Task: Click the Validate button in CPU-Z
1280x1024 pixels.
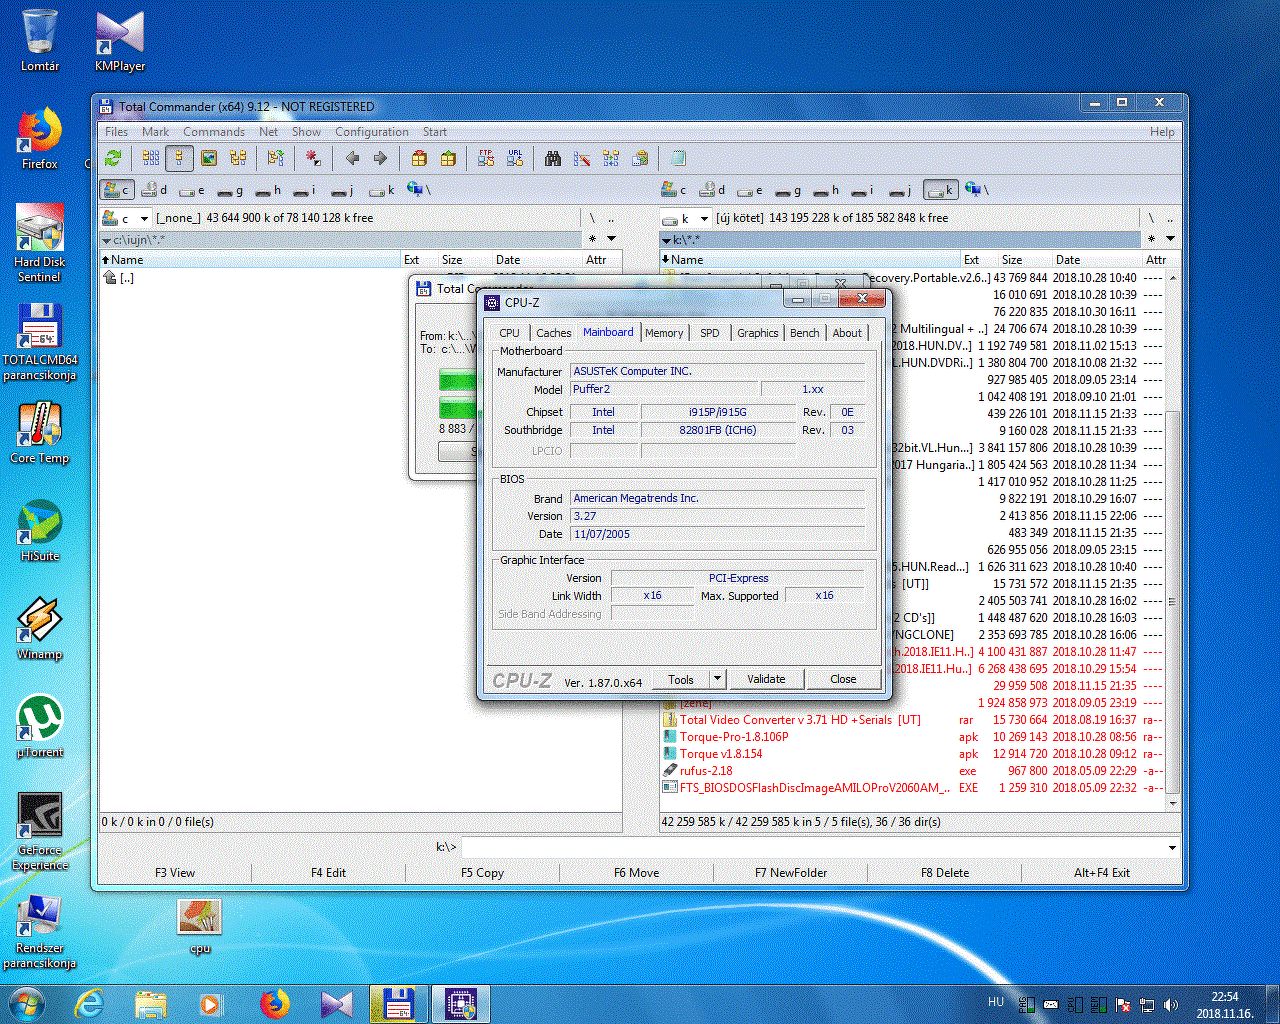Action: click(766, 679)
